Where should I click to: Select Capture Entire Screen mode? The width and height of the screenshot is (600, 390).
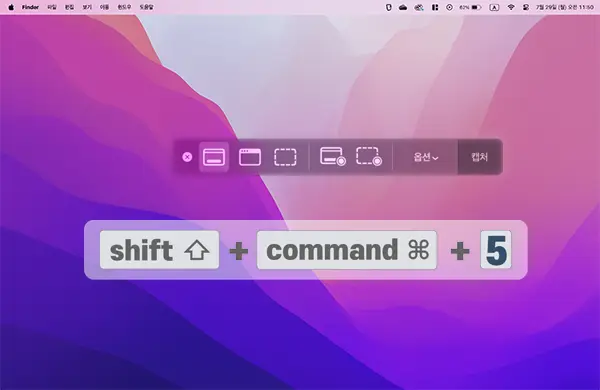pyautogui.click(x=214, y=157)
